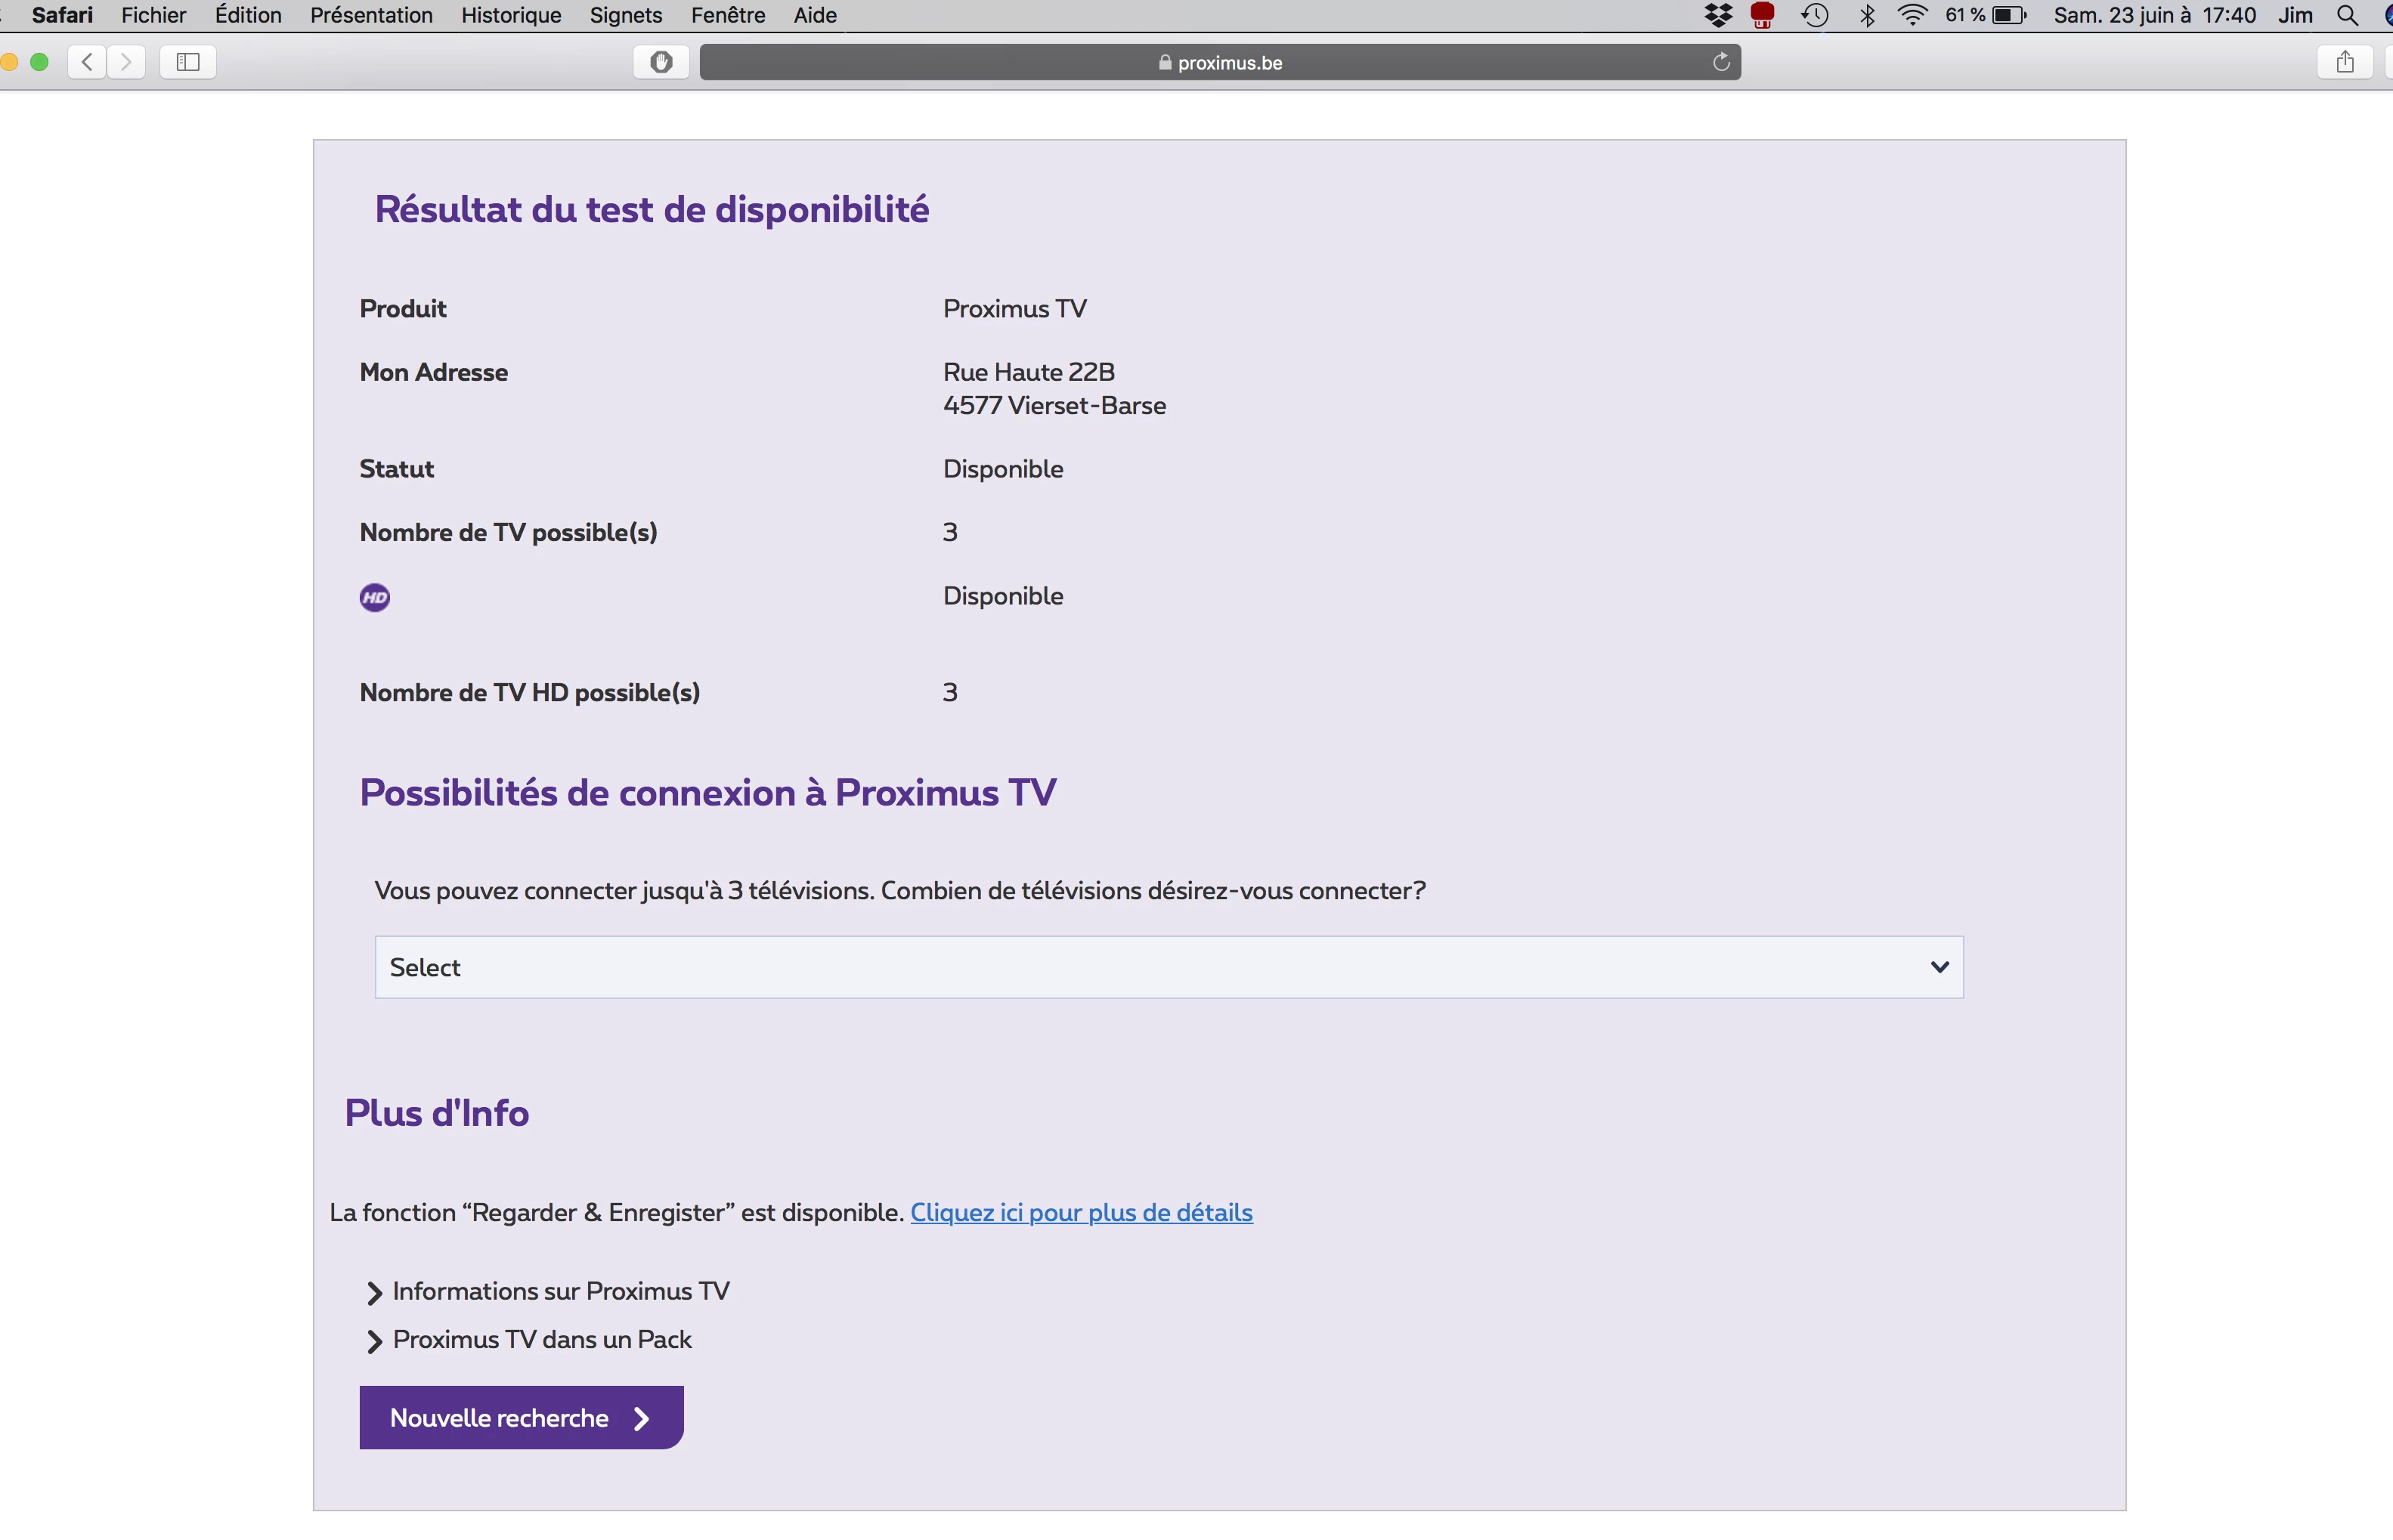Click the purple HD badge icon

click(x=375, y=597)
